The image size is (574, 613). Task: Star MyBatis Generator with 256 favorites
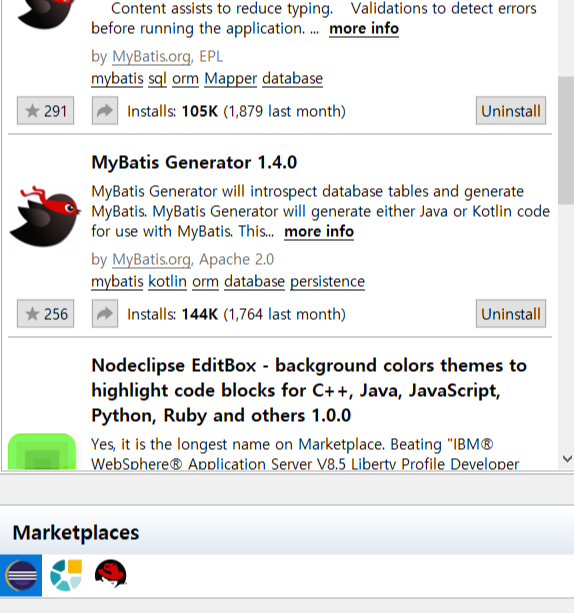click(45, 314)
